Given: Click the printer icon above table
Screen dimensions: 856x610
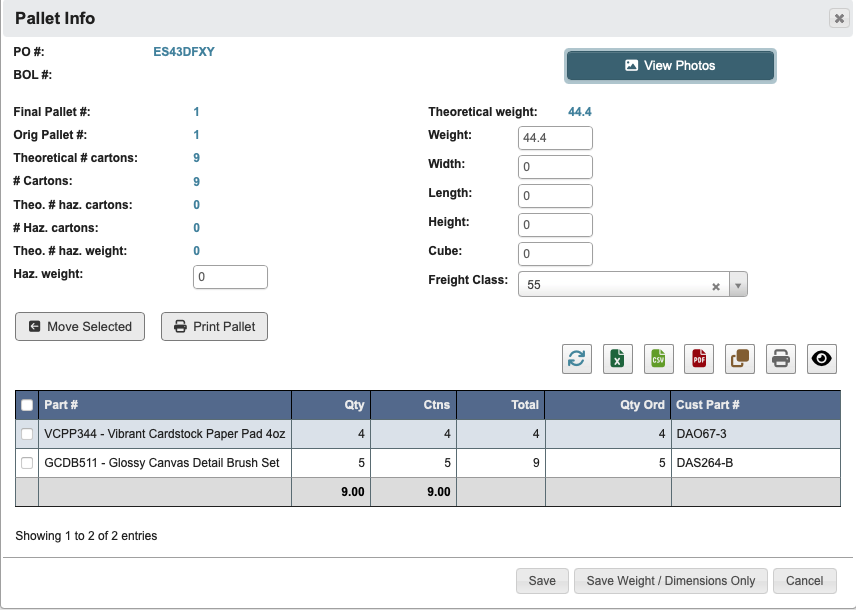Looking at the screenshot, I should click(781, 359).
